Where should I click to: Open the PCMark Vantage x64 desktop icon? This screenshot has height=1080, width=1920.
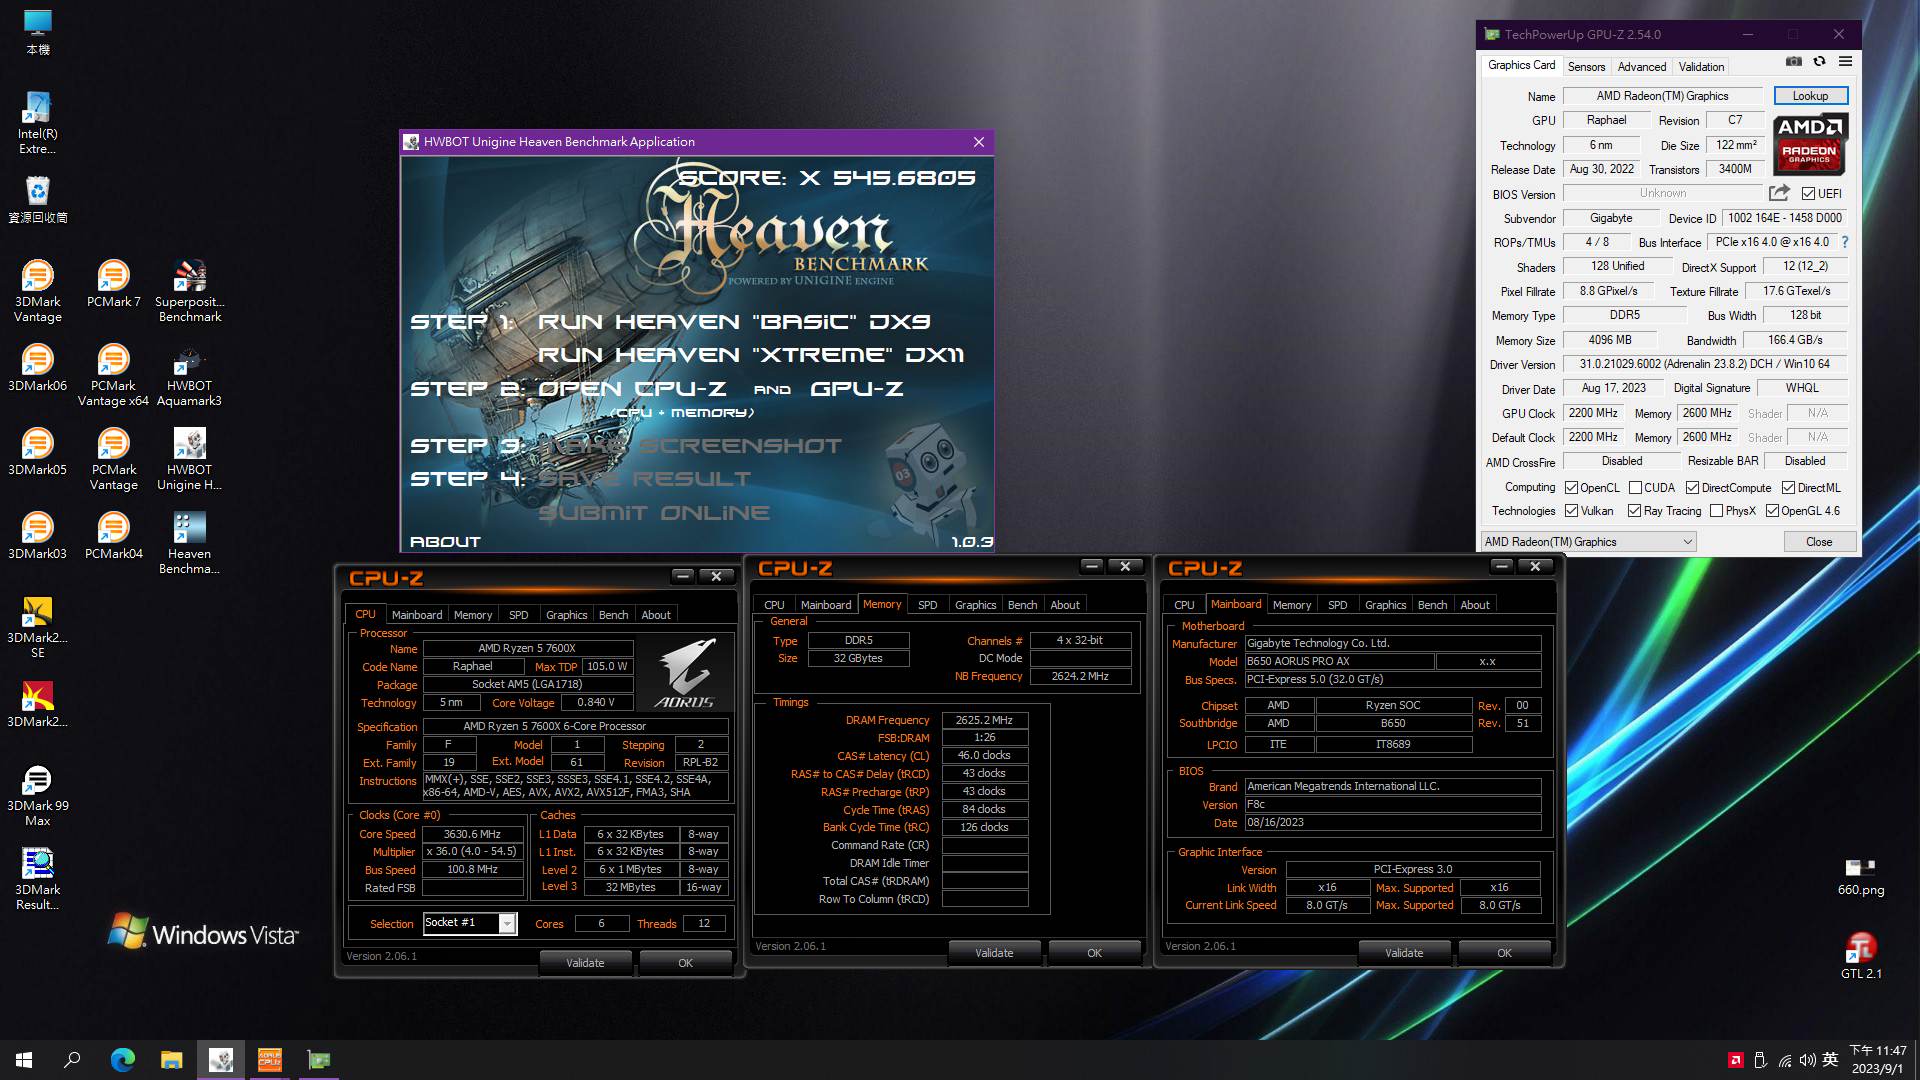point(113,374)
